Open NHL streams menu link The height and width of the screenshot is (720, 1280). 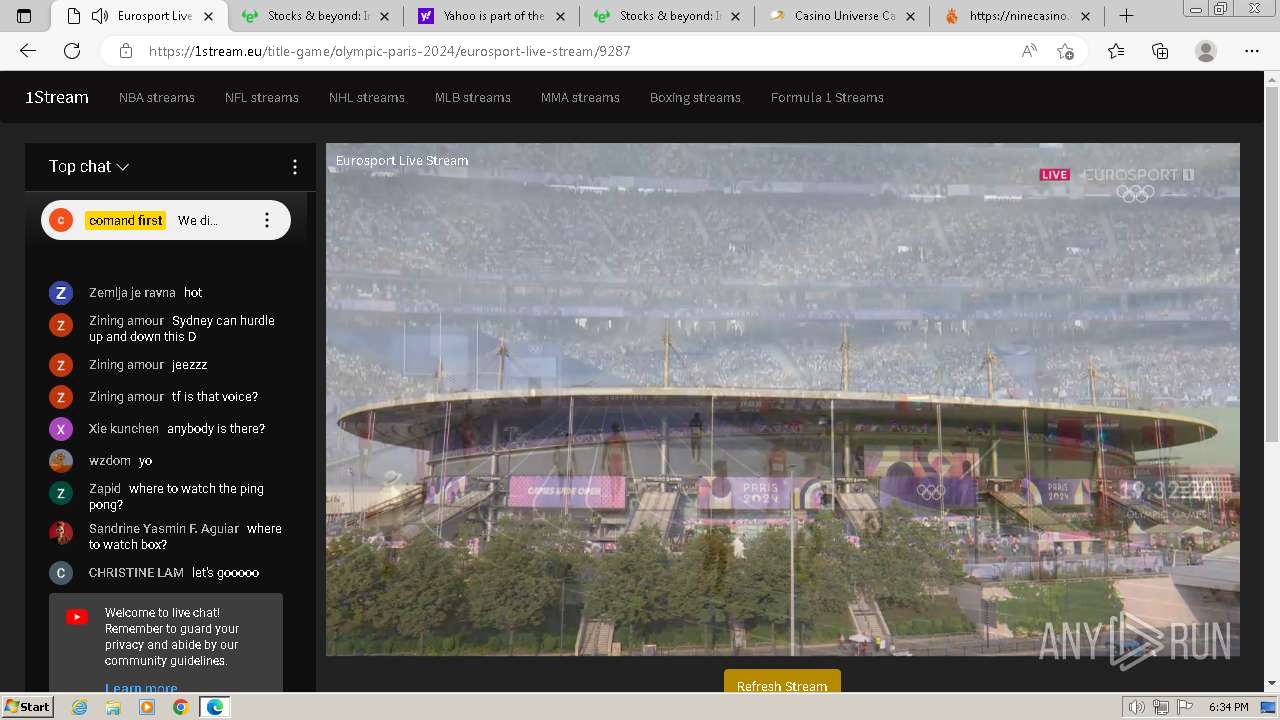click(x=367, y=97)
